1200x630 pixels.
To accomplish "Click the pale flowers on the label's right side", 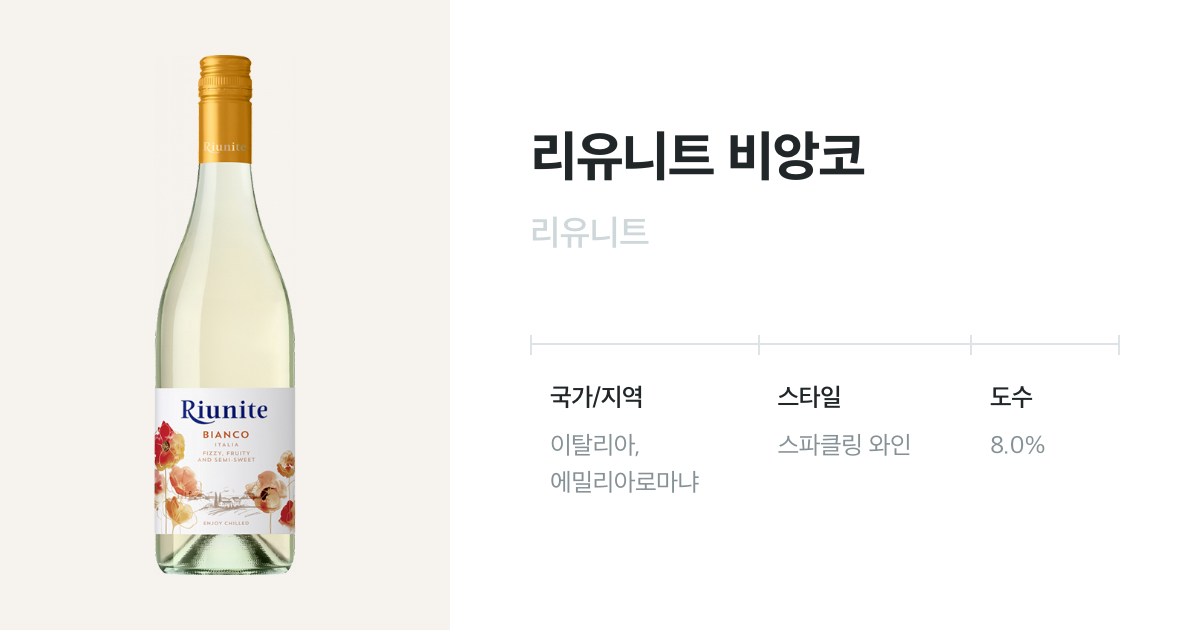I will click(x=270, y=490).
